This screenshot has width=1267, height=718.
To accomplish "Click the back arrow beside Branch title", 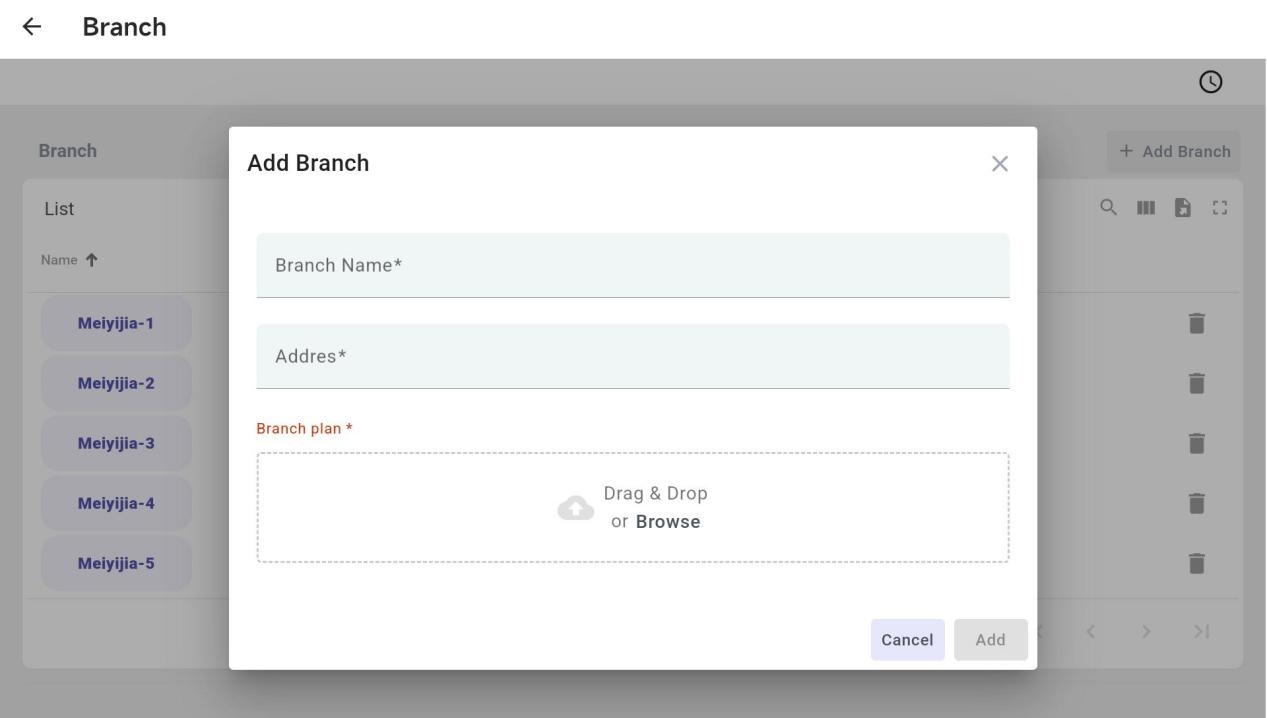I will pyautogui.click(x=32, y=27).
